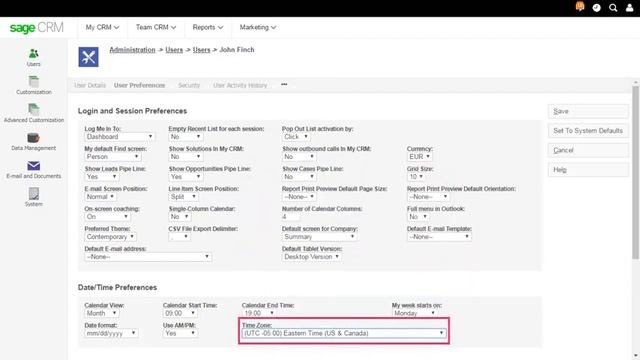This screenshot has width=640, height=360.
Task: Open Show outbound calls dropdown
Action: pos(299,157)
